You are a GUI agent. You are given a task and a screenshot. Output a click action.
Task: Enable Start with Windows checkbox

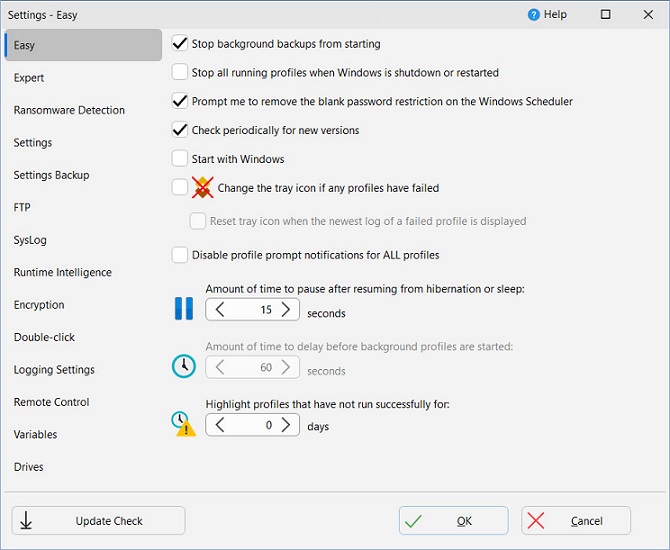point(179,159)
